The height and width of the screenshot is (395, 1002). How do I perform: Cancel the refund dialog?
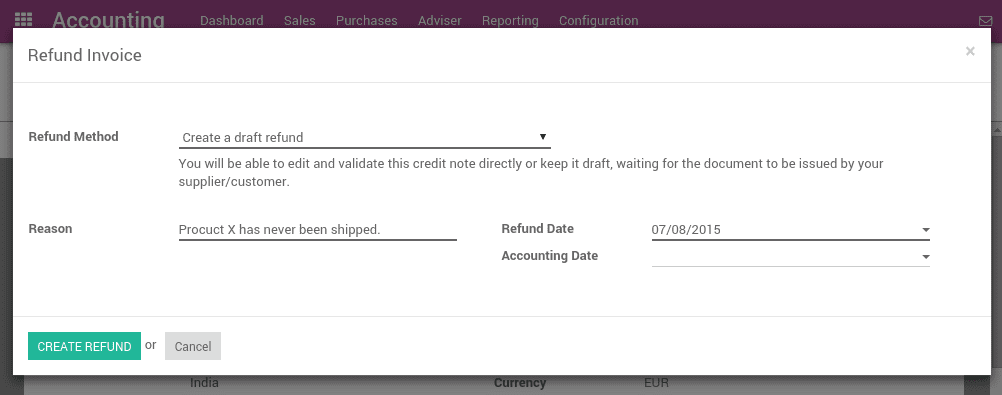(193, 346)
